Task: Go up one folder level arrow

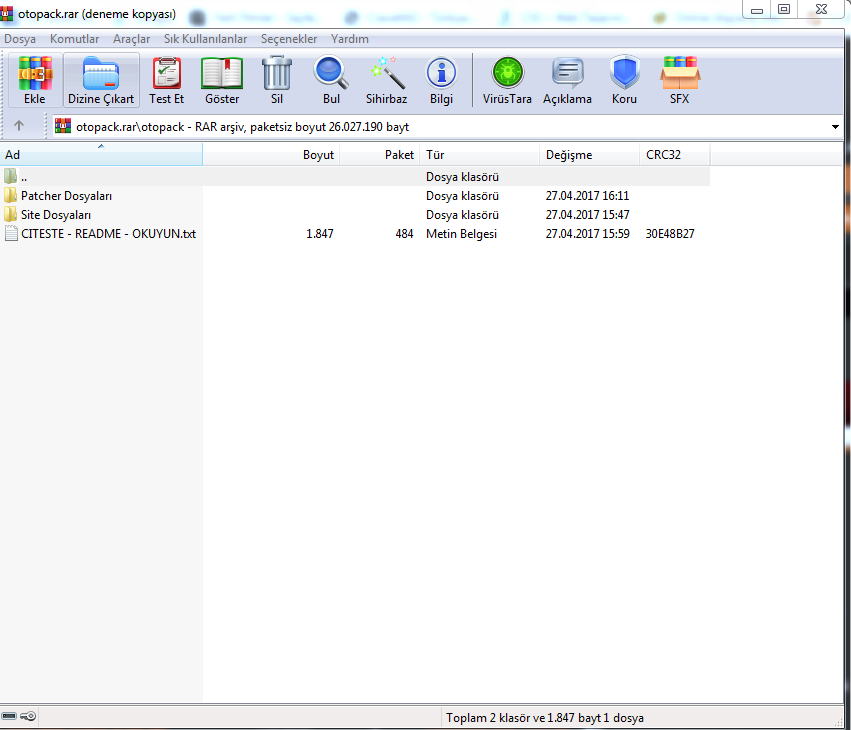Action: tap(19, 126)
